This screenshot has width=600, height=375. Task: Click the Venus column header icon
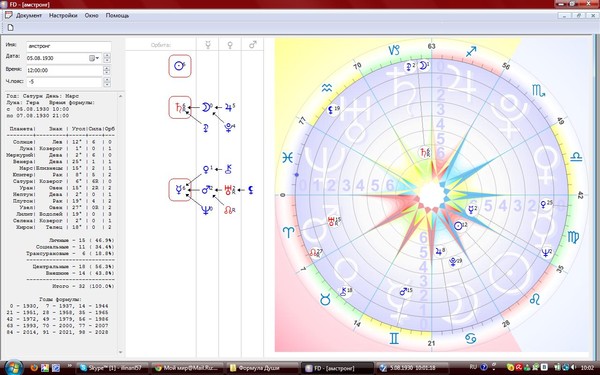pos(230,45)
